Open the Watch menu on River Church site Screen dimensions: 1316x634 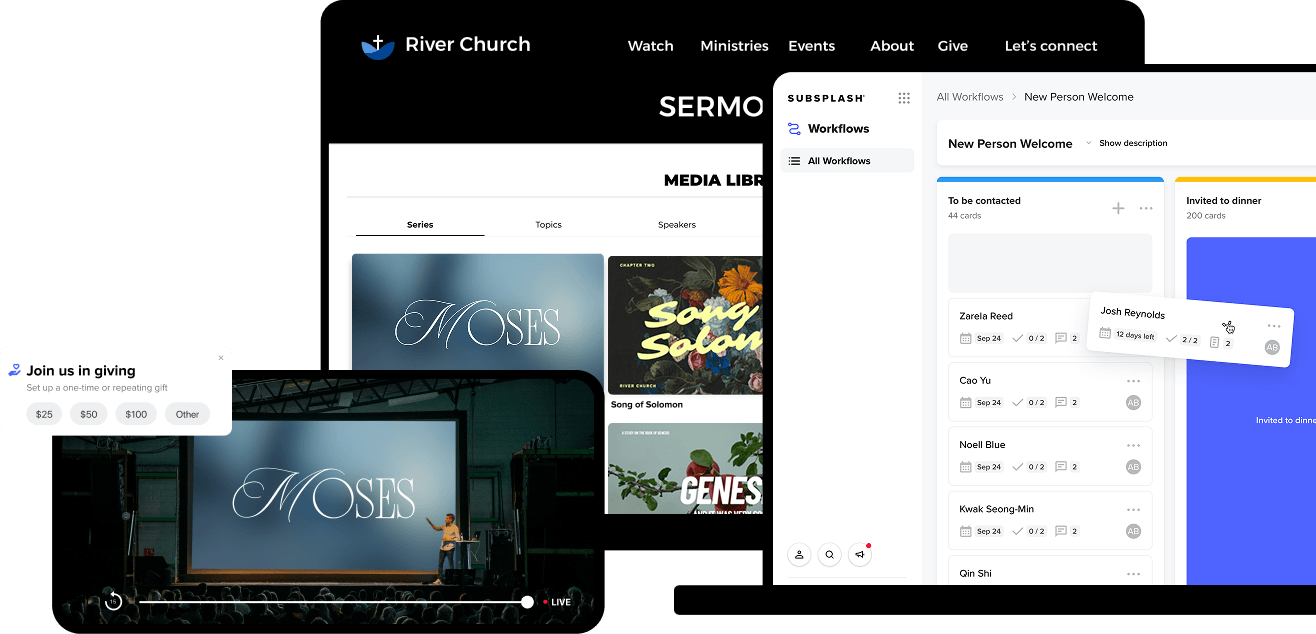click(x=650, y=46)
